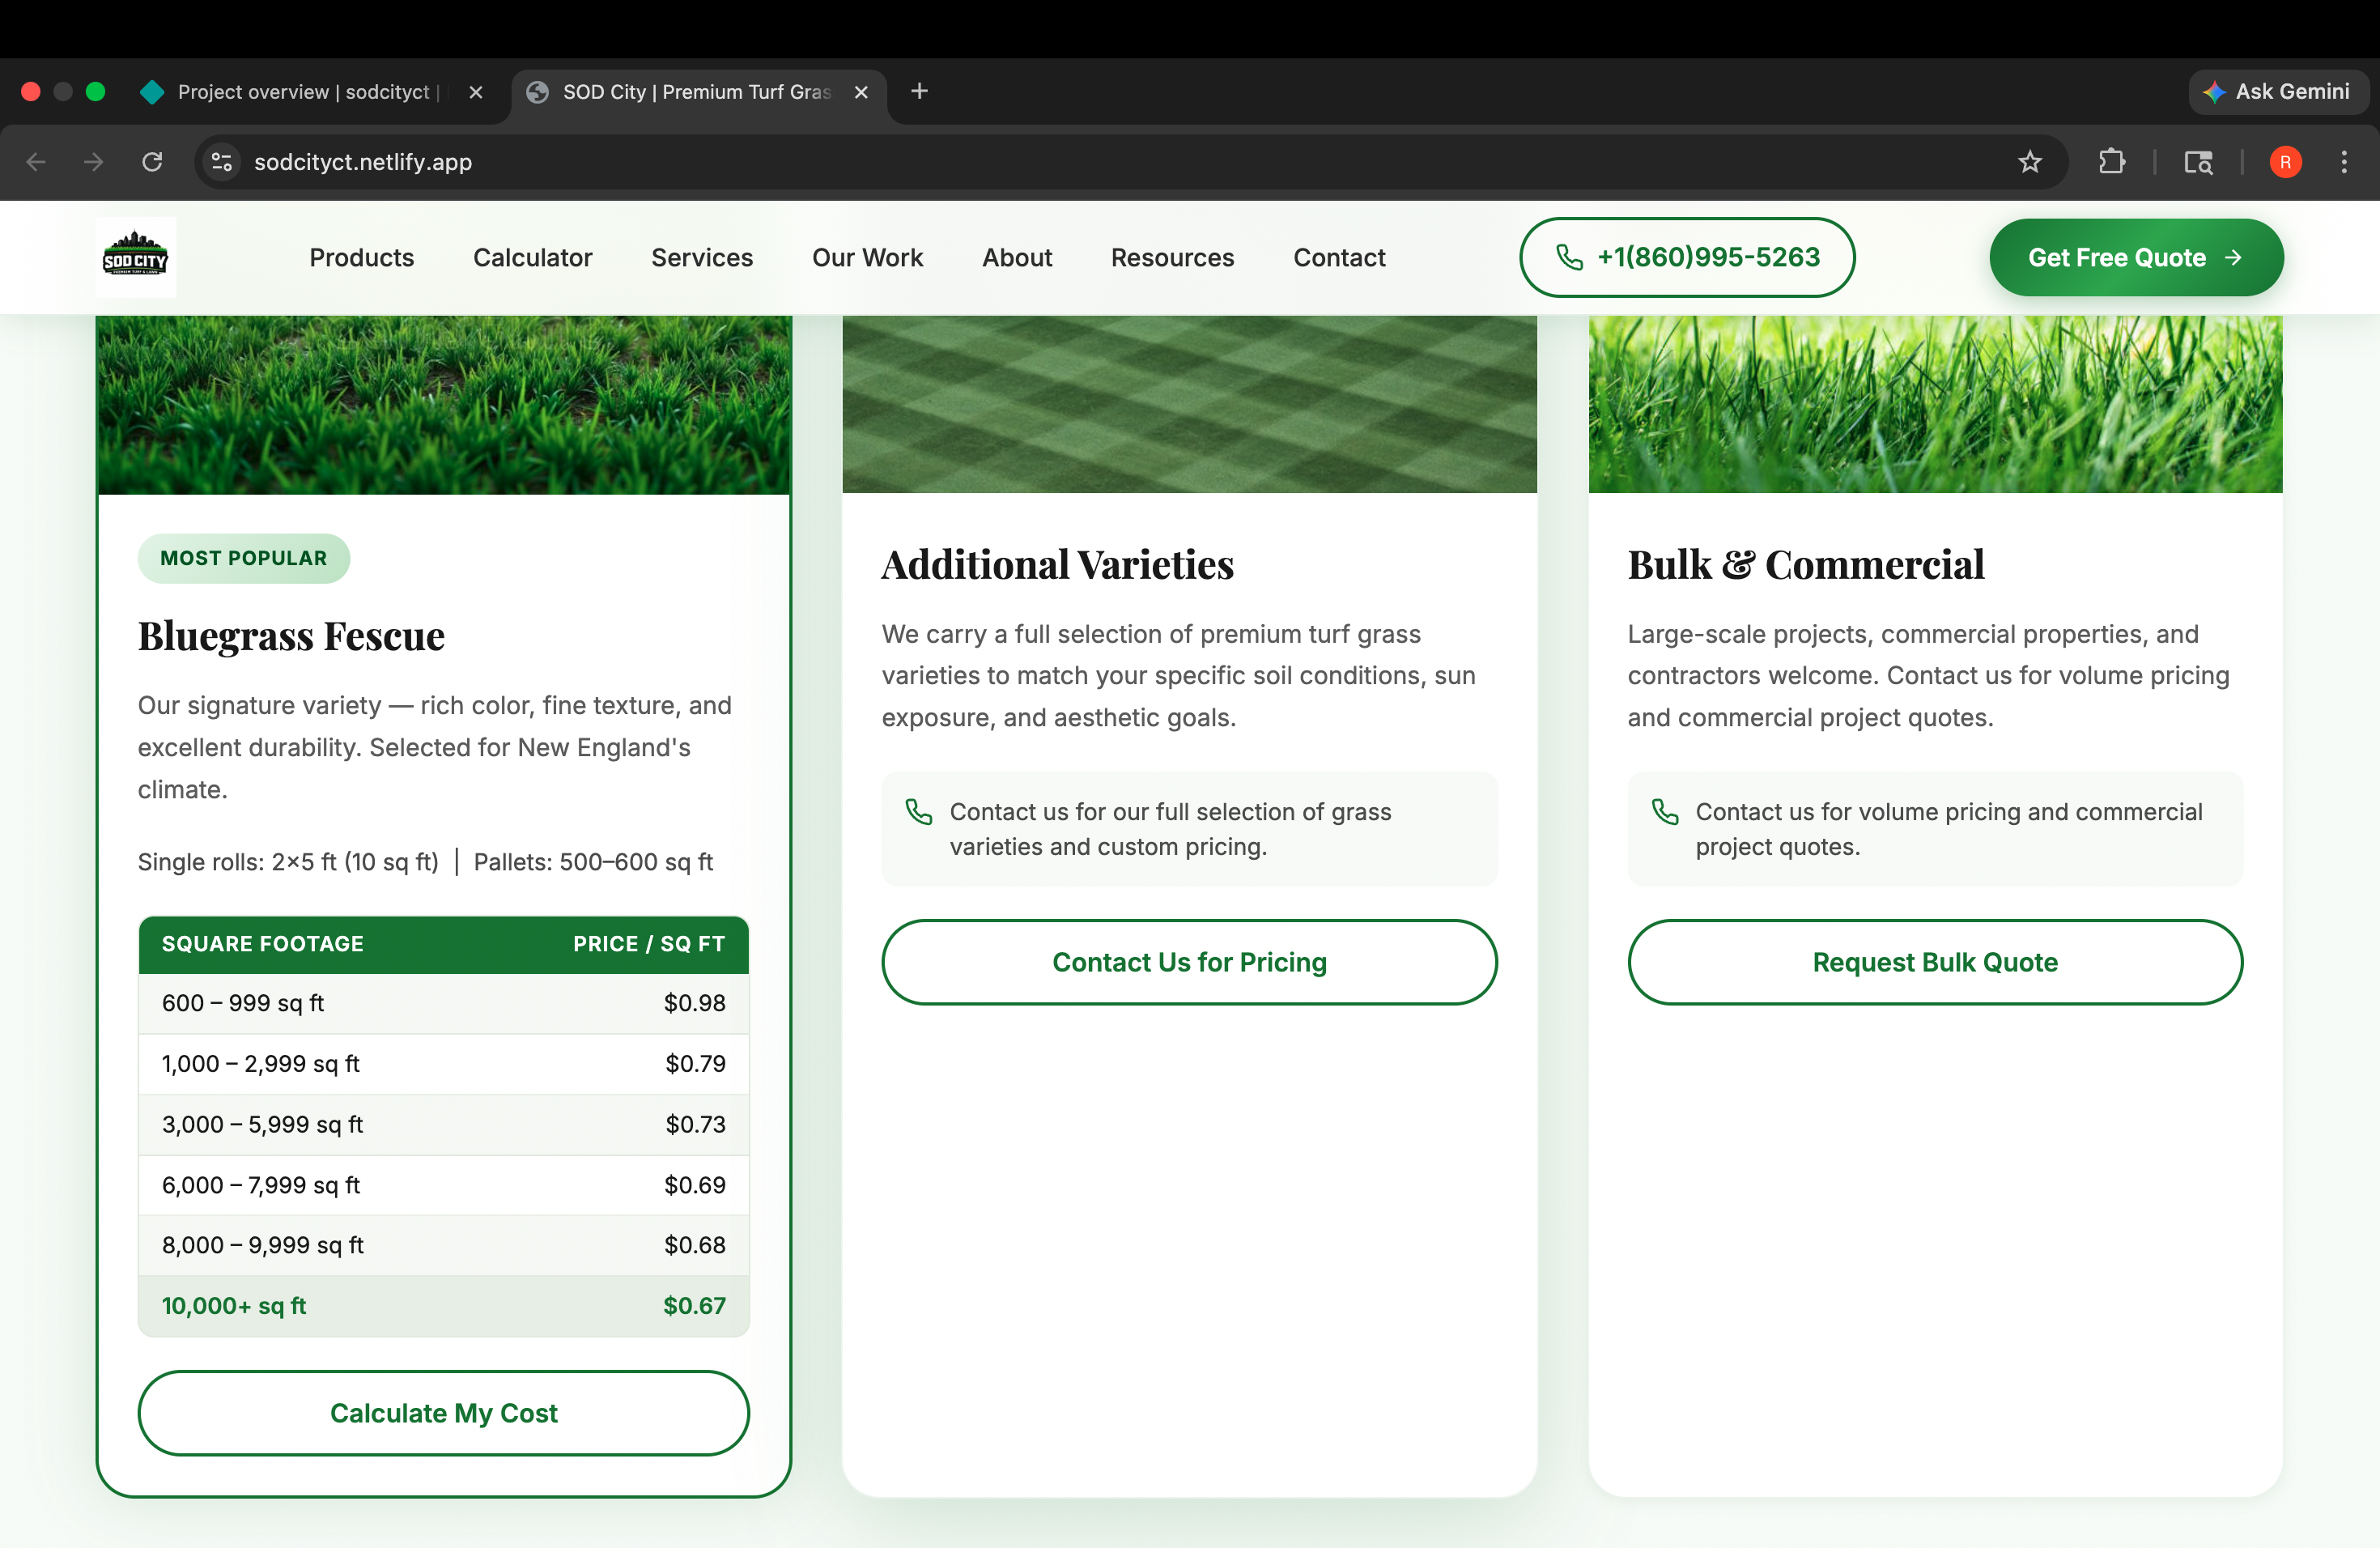Close the Project overview tab
The image size is (2380, 1548).
click(476, 92)
